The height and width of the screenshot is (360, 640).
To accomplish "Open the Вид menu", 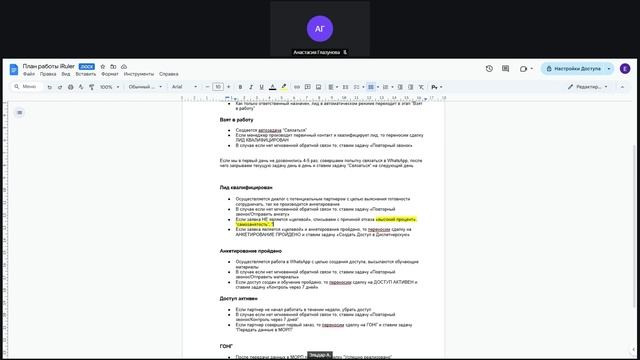I will pos(66,74).
